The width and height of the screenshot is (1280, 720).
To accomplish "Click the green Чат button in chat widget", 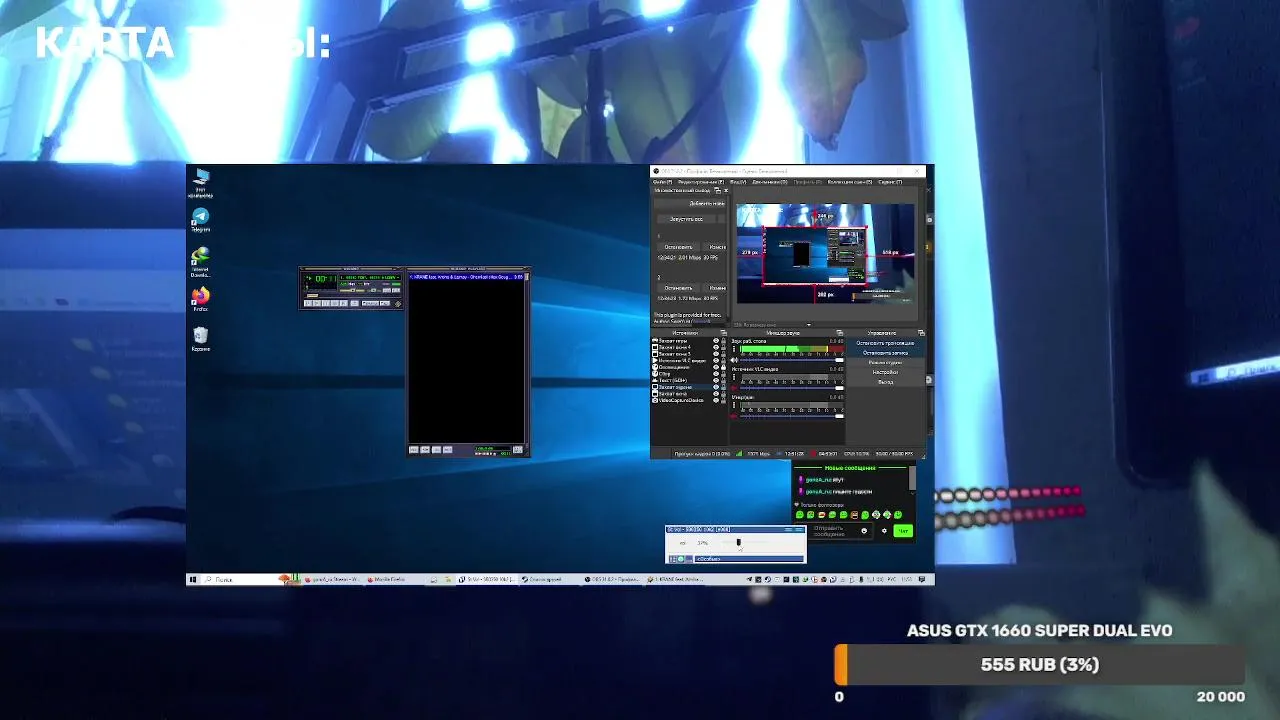I will 903,531.
